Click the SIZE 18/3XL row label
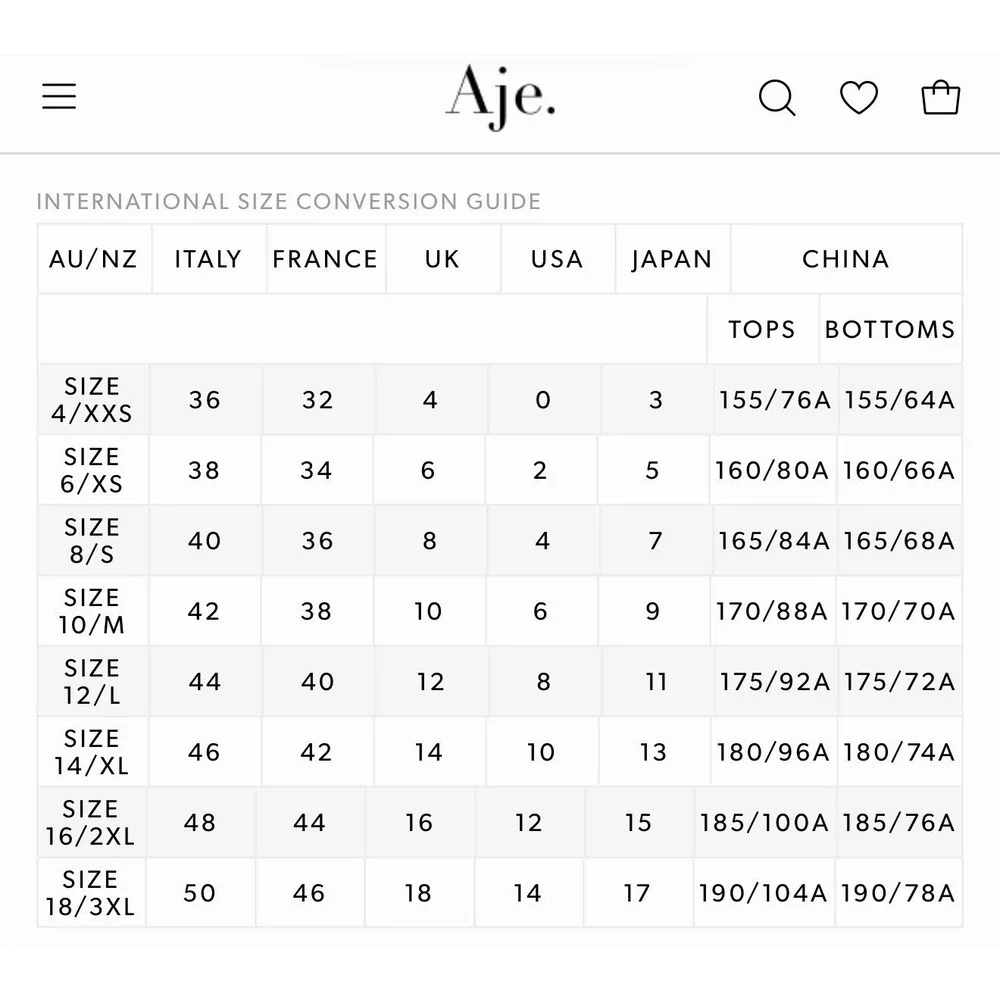 coord(92,892)
